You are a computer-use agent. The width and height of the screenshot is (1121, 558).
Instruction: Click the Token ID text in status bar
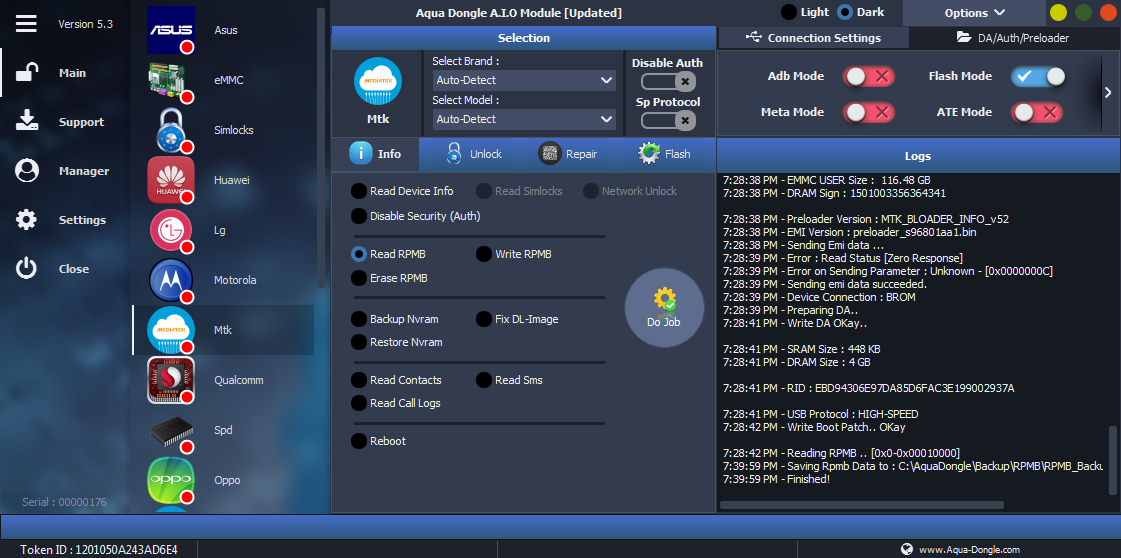99,549
